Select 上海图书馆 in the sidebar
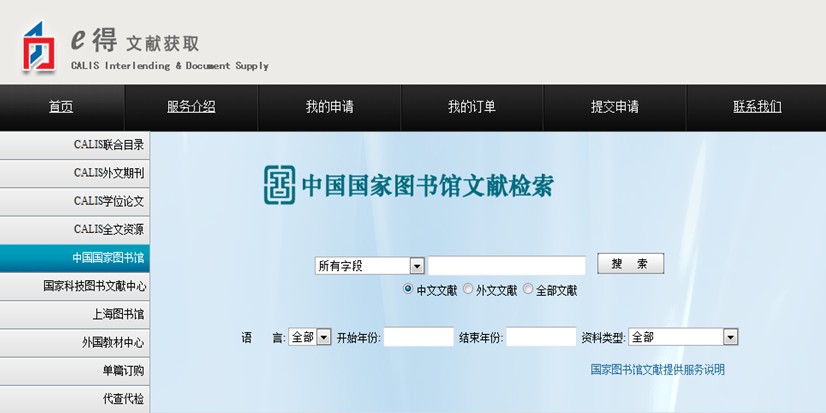826x413 pixels. pyautogui.click(x=74, y=315)
